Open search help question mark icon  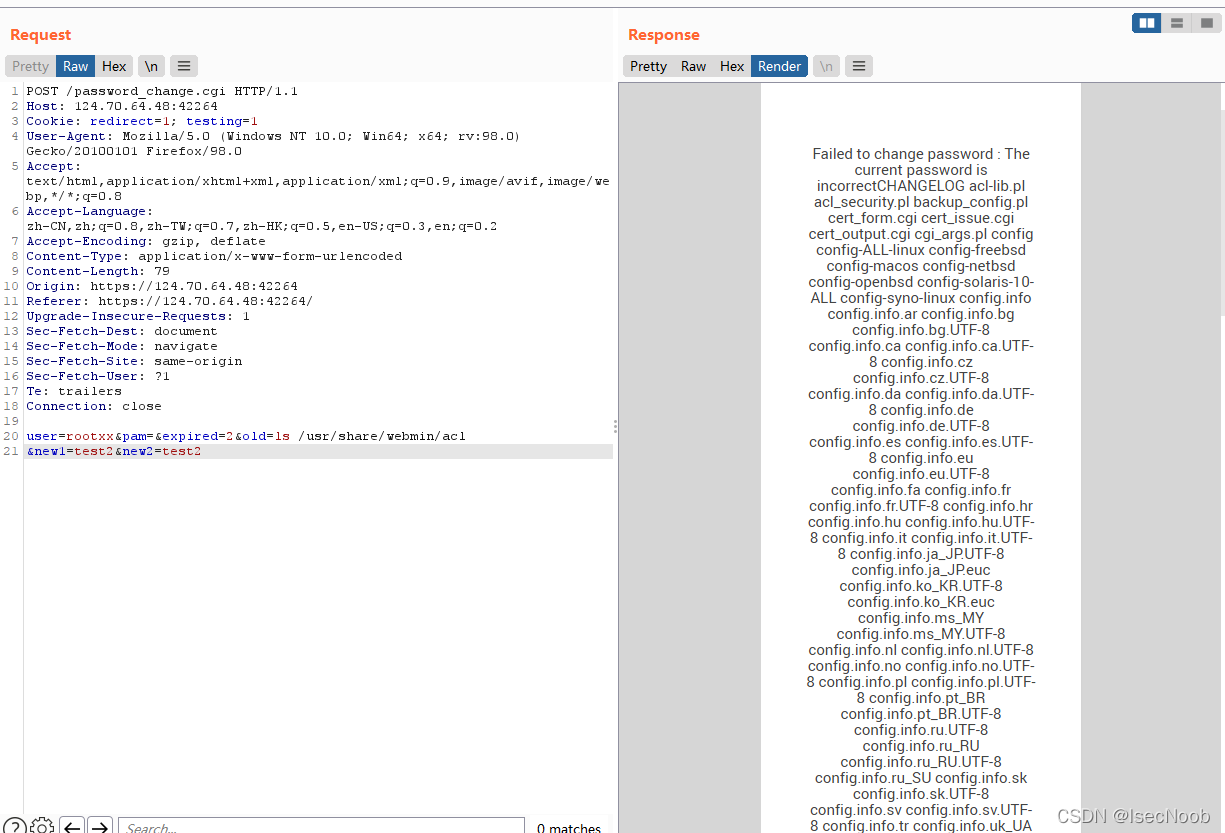[x=15, y=826]
